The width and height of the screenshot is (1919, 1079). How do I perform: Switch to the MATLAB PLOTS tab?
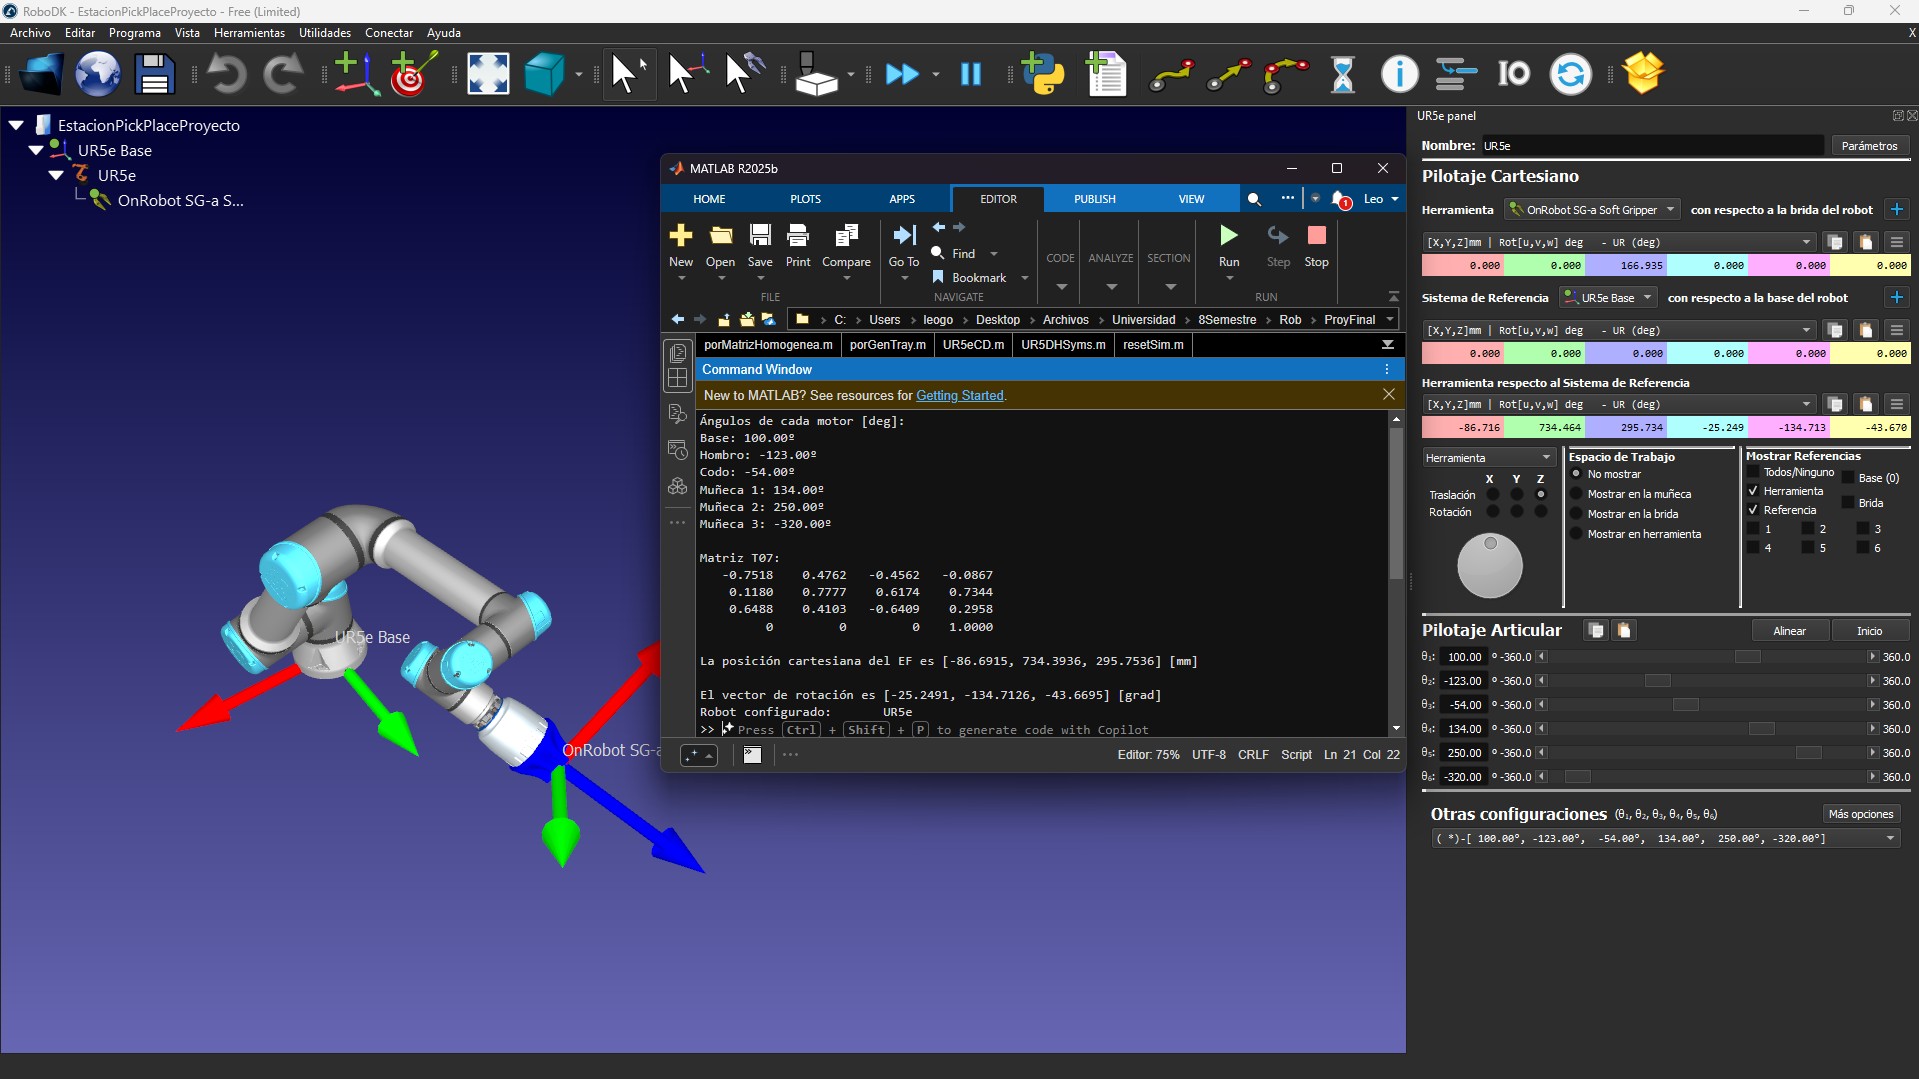click(x=805, y=199)
